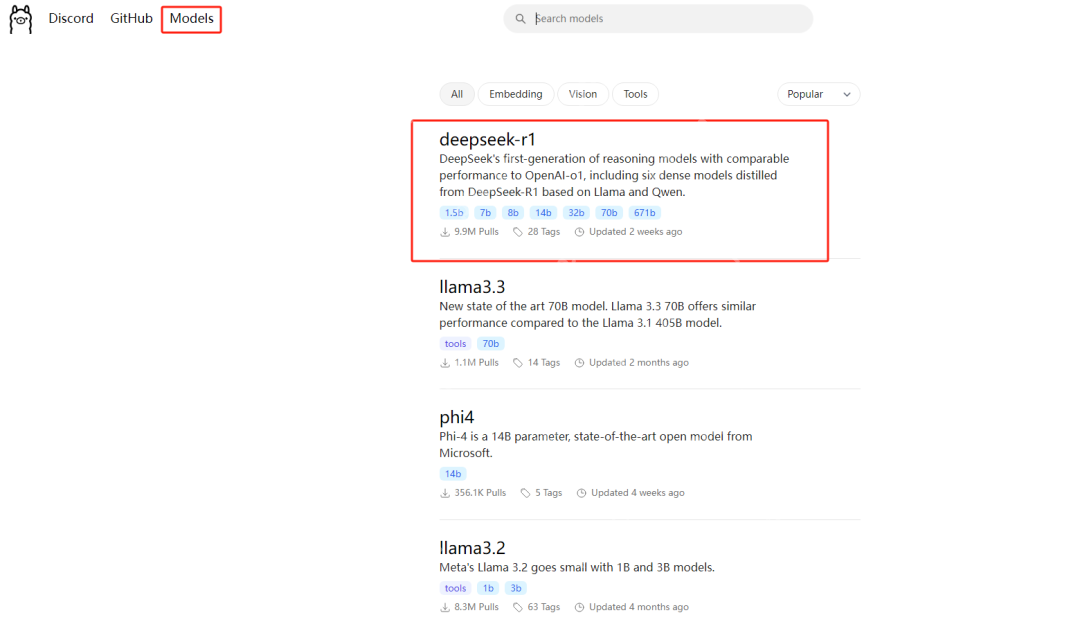Click the tag icon beside 28 Tags

[x=518, y=232]
